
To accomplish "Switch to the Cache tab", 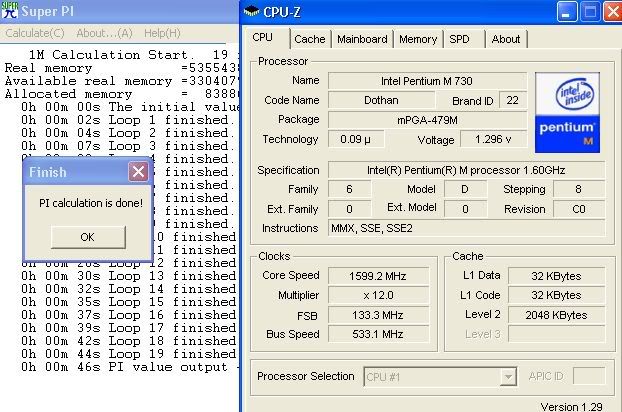I will [x=310, y=39].
